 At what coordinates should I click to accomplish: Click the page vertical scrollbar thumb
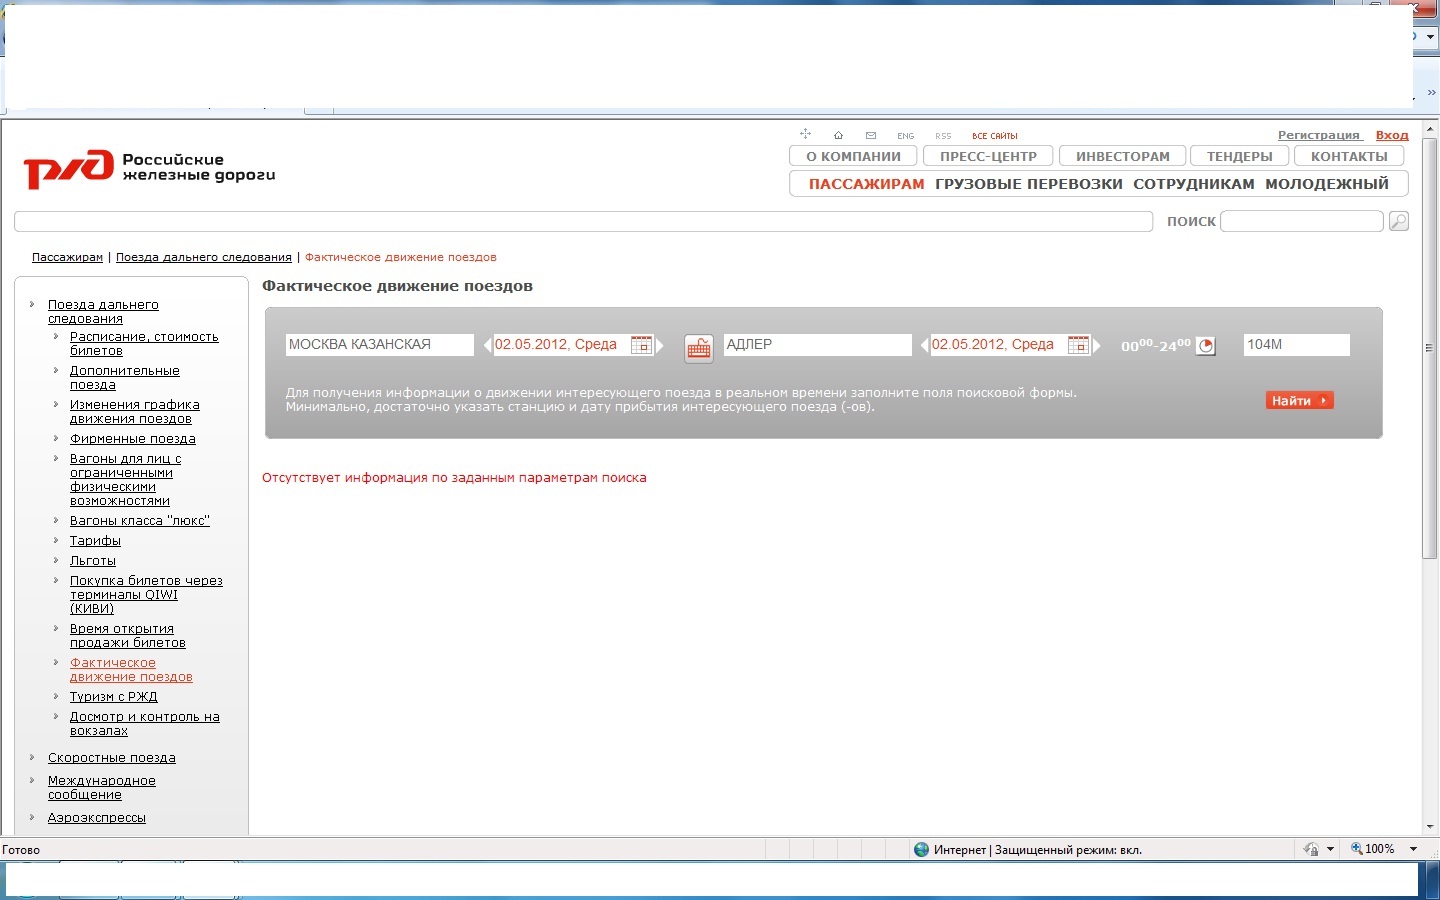1429,348
